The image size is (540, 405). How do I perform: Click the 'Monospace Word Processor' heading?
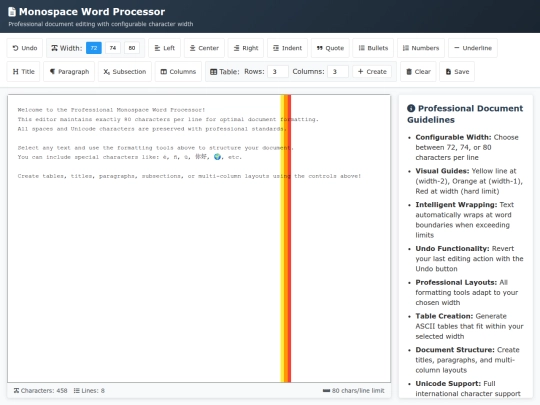click(x=92, y=12)
